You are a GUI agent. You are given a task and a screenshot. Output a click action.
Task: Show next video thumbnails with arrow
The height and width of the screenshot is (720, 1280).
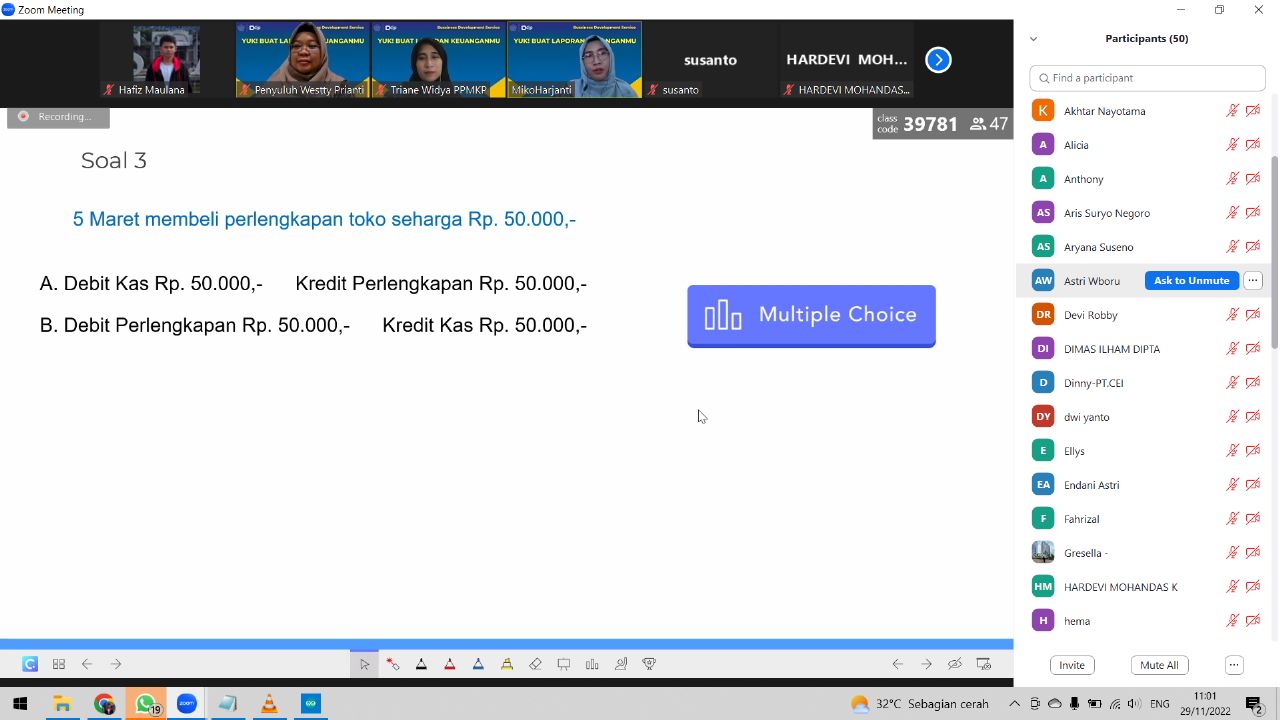tap(938, 60)
